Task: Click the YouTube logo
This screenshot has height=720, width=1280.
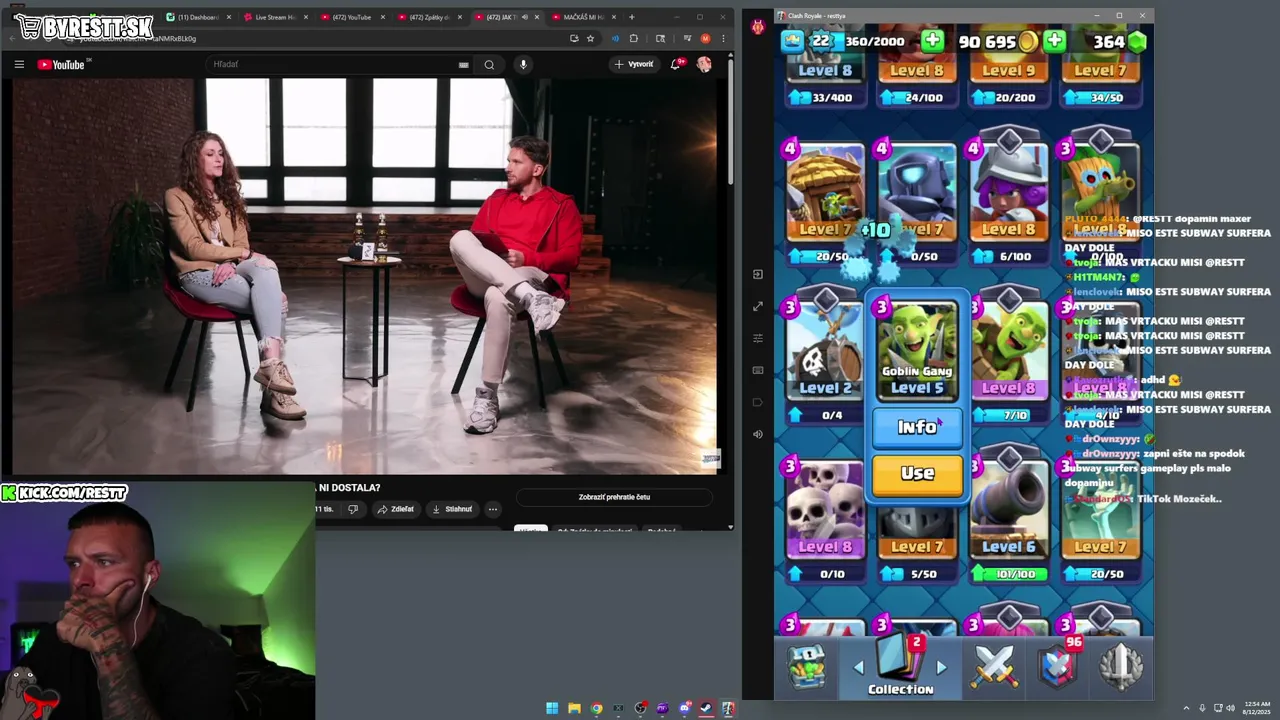Action: coord(63,64)
